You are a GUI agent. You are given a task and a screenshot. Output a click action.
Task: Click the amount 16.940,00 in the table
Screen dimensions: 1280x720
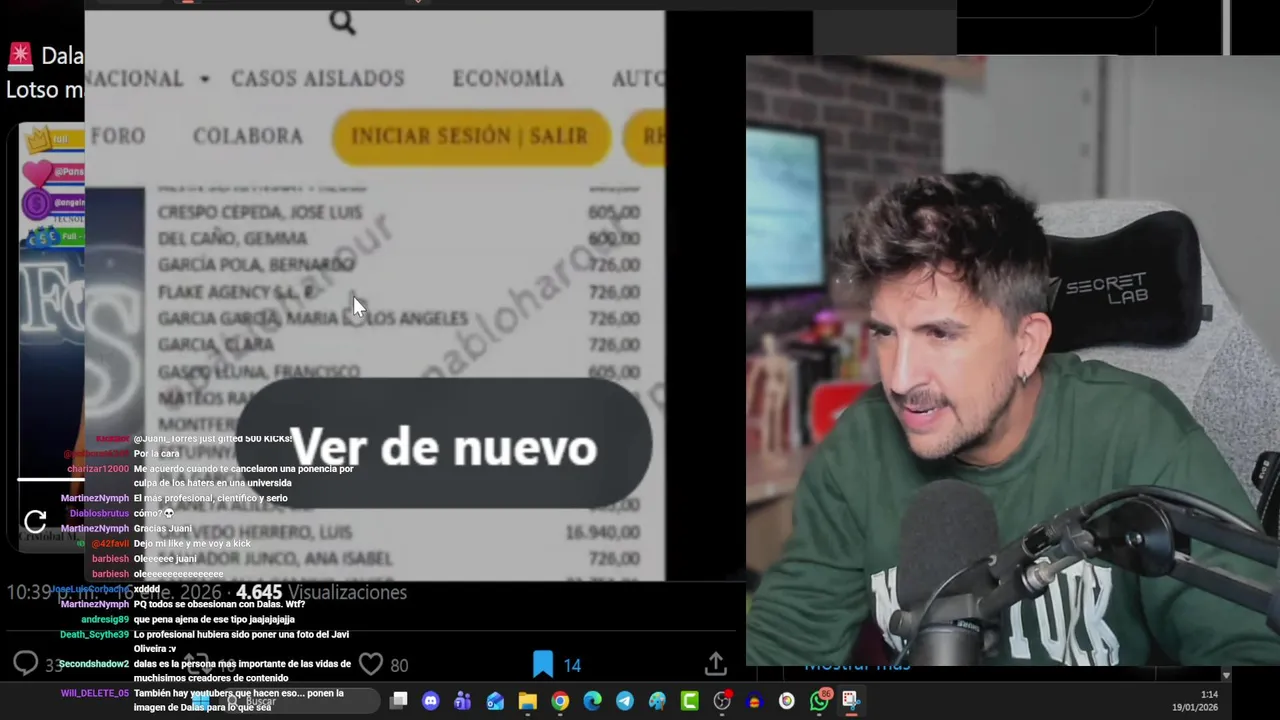coord(602,533)
